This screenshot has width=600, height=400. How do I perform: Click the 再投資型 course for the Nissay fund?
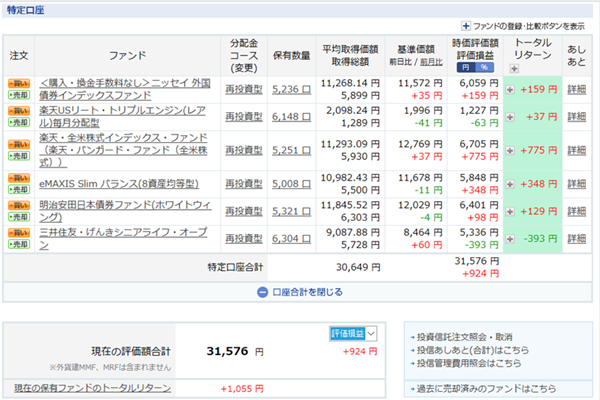pos(244,89)
